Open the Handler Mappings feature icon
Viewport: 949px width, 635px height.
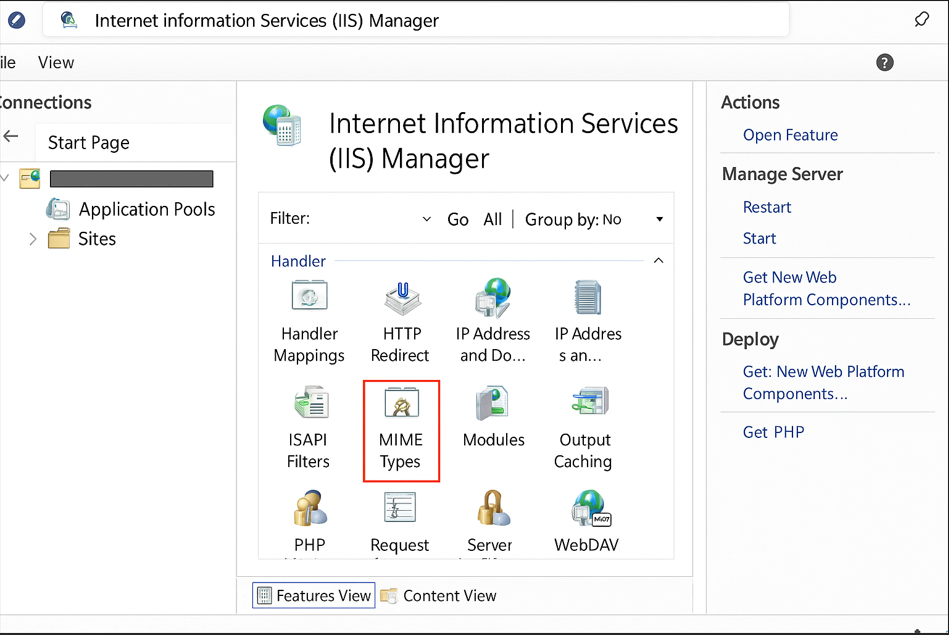(309, 297)
